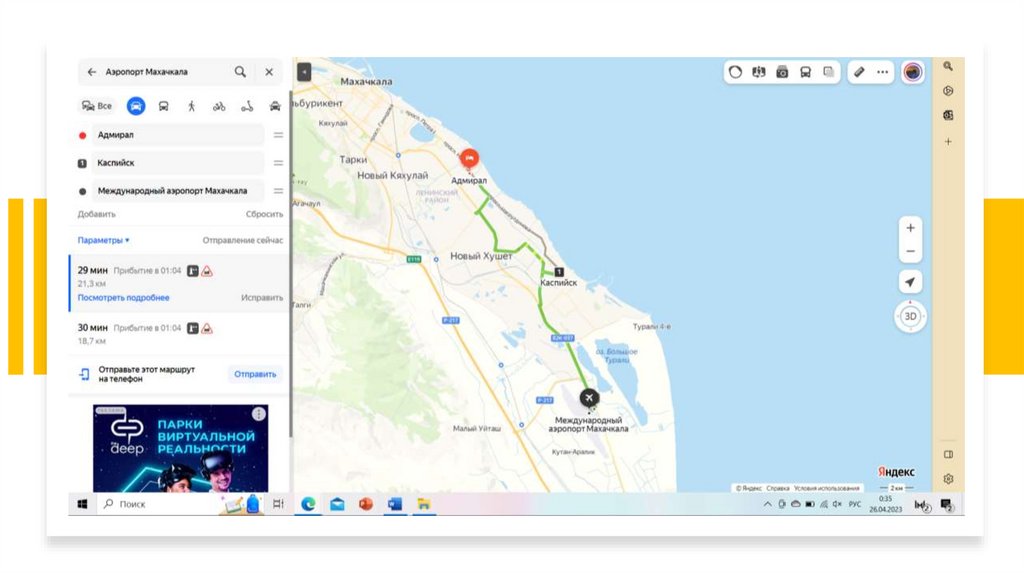Select the car route mode icon
The height and width of the screenshot is (574, 1024).
pyautogui.click(x=135, y=106)
